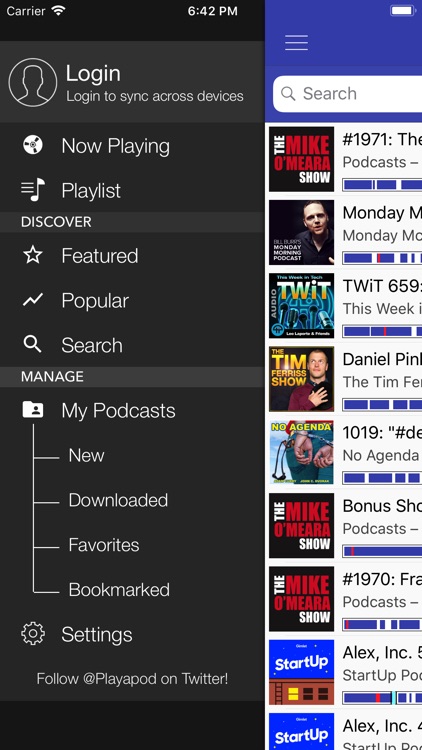Open Bill Burr Monday Morning Podcast thumbnail
422x750 pixels.
coord(301,232)
